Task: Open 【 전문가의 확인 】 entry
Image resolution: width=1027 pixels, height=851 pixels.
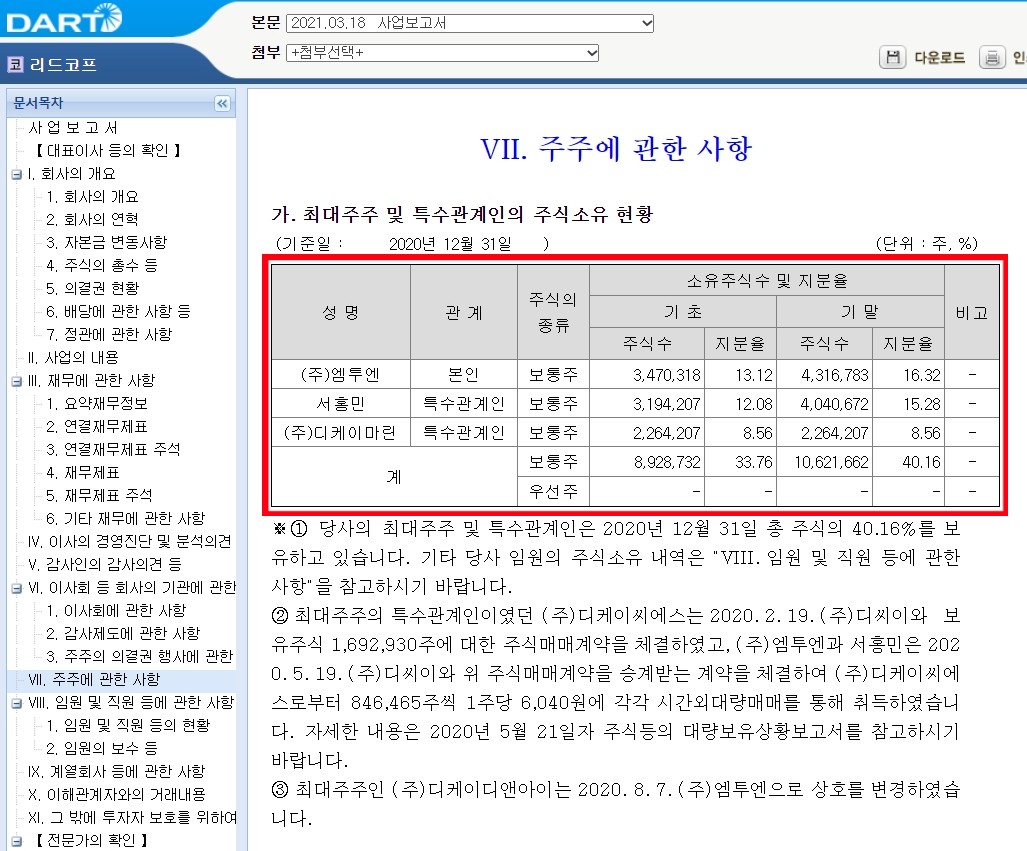Action: coord(91,841)
